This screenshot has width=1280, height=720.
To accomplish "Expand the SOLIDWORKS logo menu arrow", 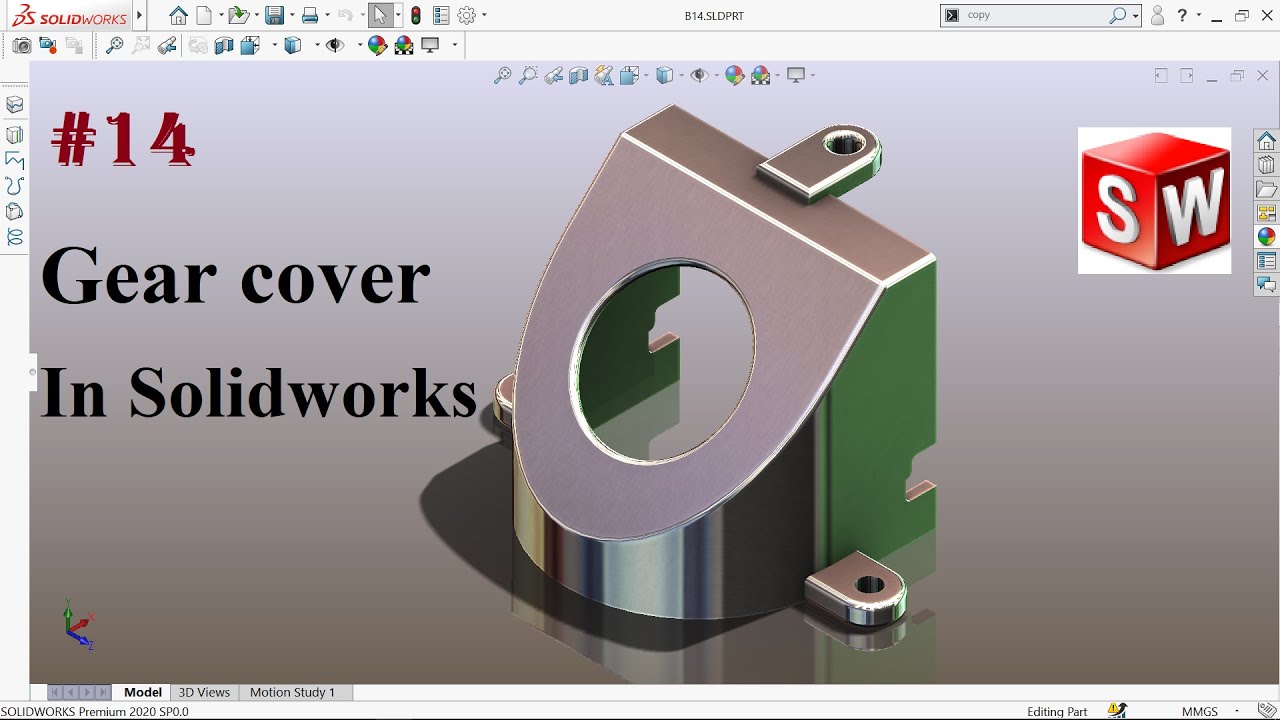I will click(x=139, y=16).
